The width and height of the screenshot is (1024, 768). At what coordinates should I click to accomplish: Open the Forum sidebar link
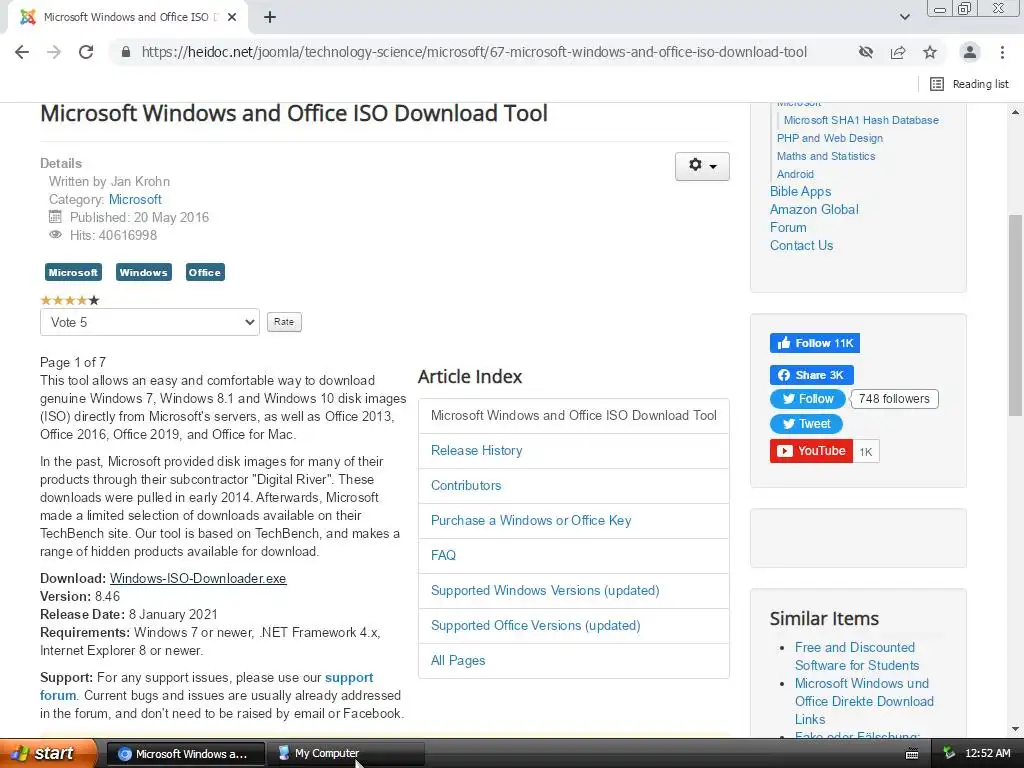[788, 227]
